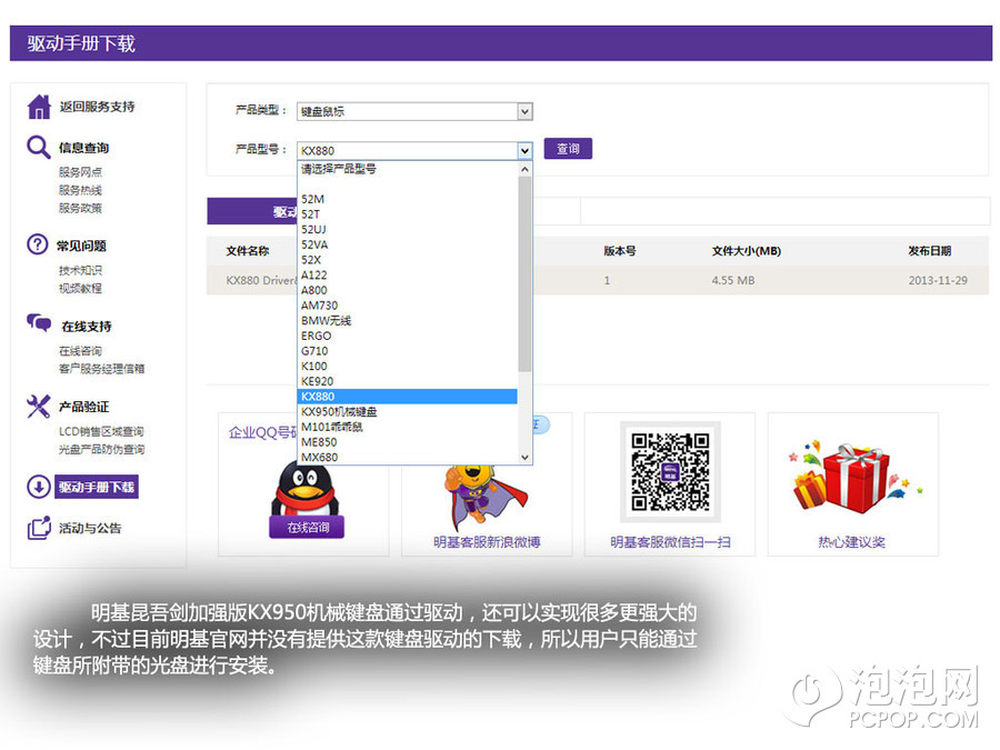The image size is (1000, 750).
Task: Open LCD销售区域查询 link
Action: [101, 431]
